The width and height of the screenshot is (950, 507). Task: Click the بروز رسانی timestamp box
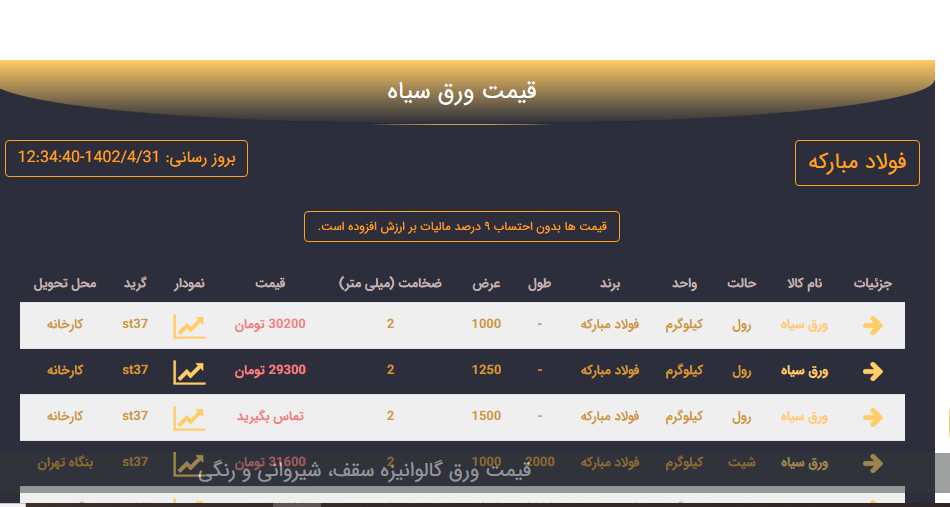[x=127, y=158]
